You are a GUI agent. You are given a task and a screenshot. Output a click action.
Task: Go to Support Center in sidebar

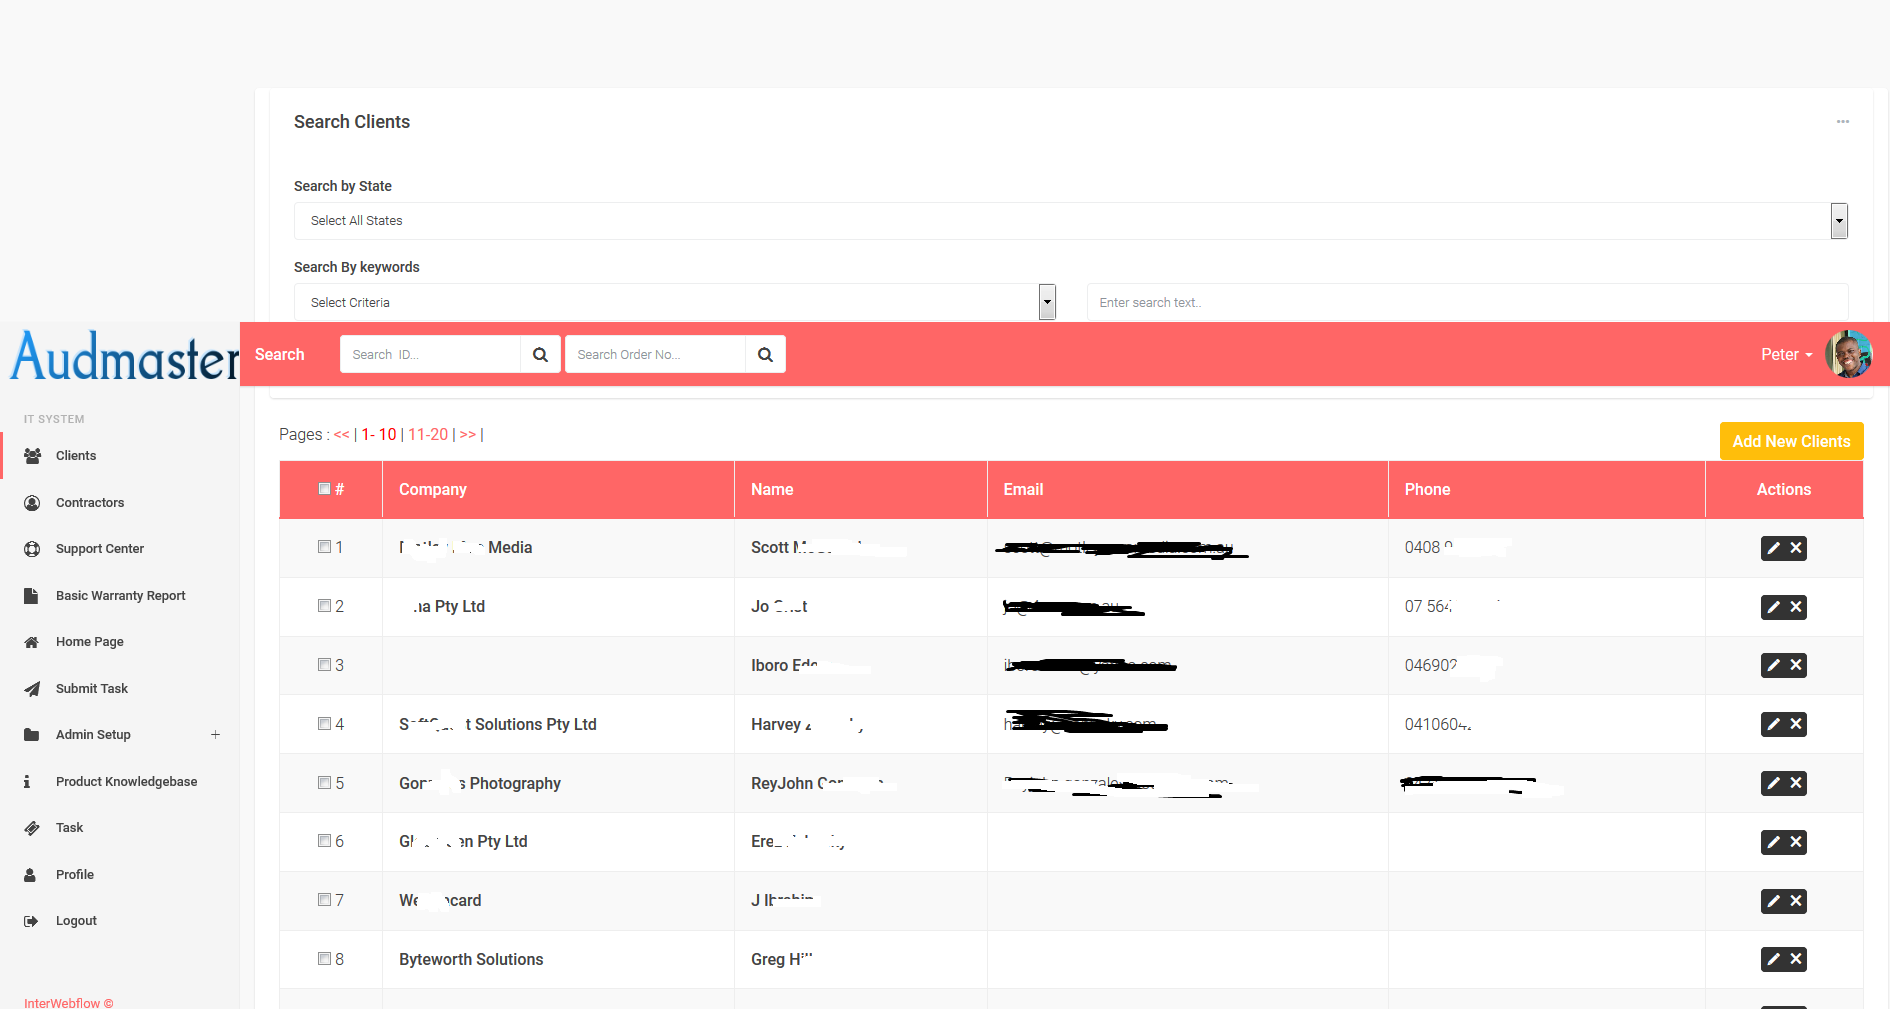coord(99,549)
